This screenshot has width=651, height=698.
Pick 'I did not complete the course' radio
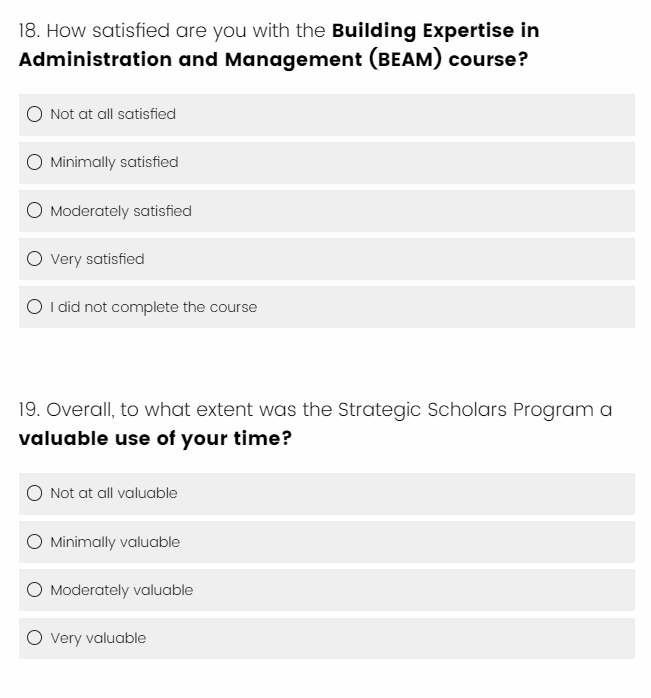click(x=35, y=307)
